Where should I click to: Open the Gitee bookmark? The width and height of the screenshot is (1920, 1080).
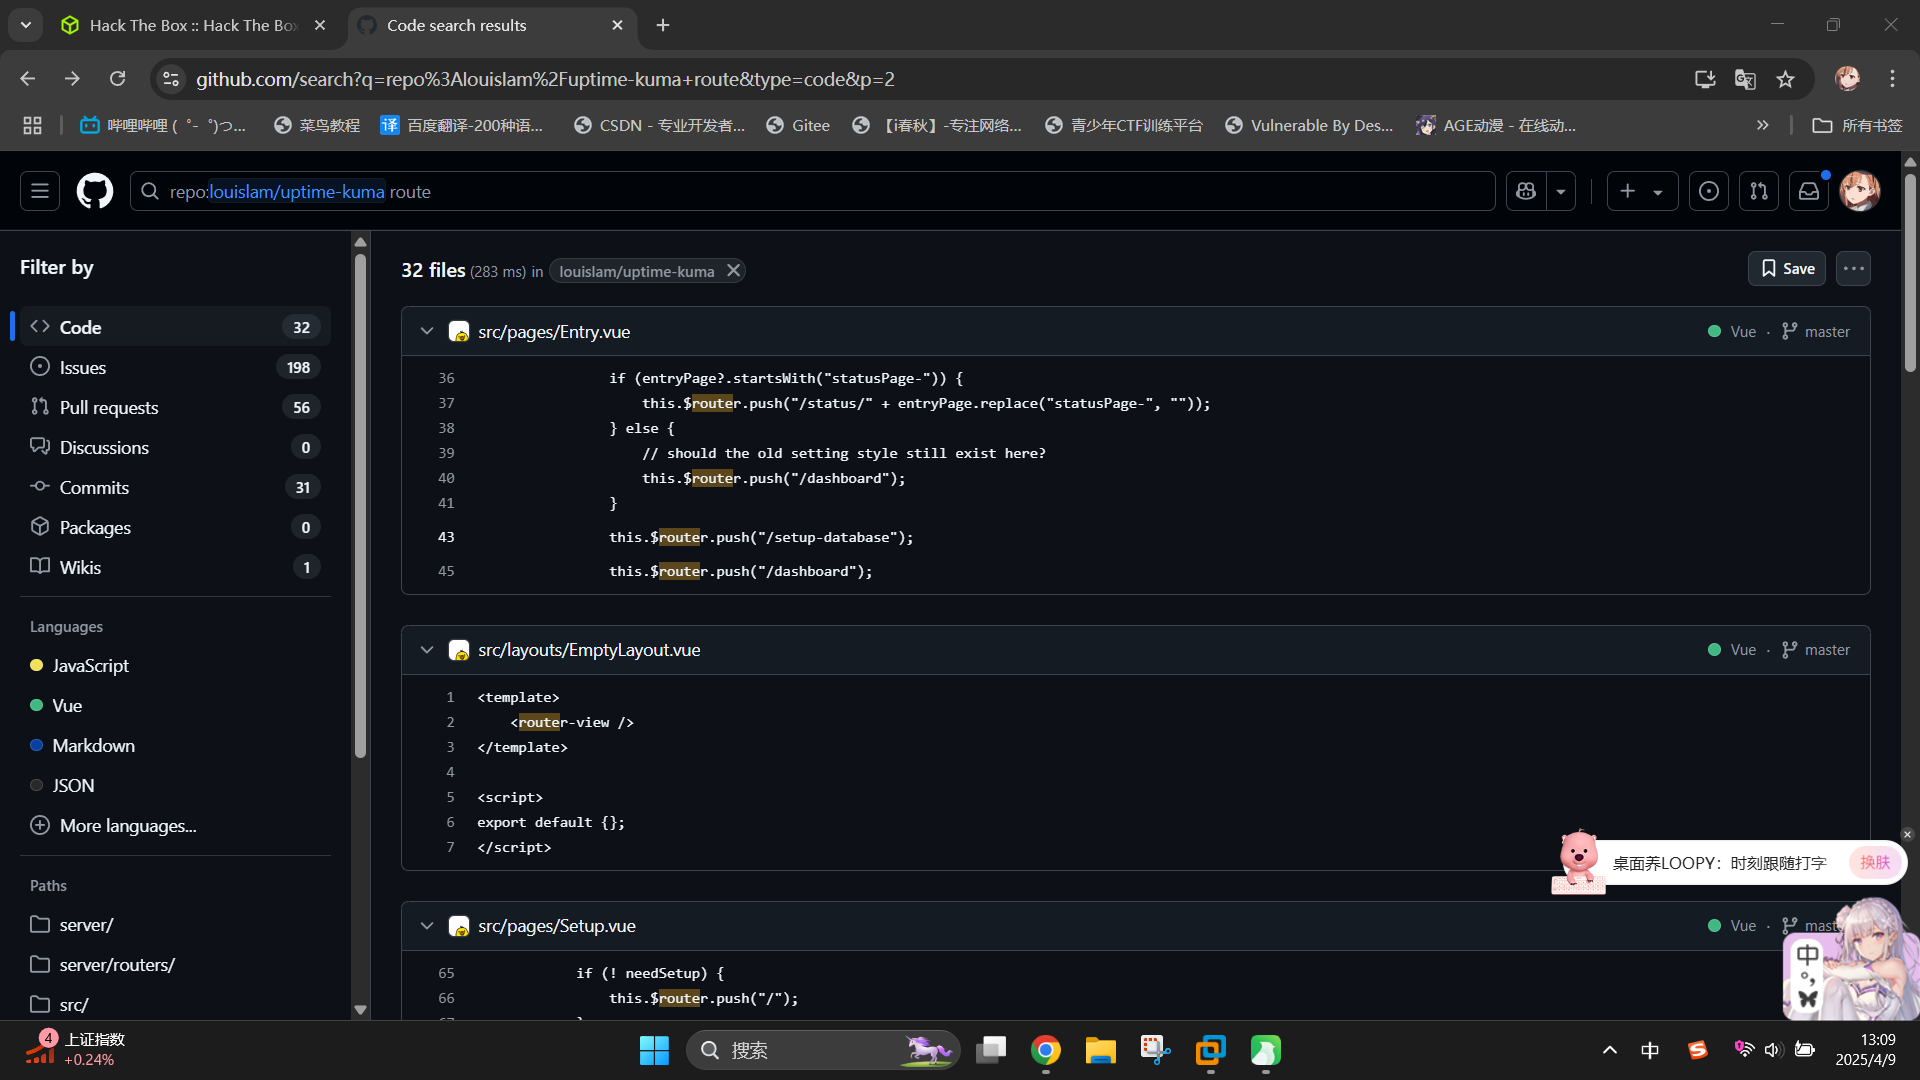coord(798,125)
